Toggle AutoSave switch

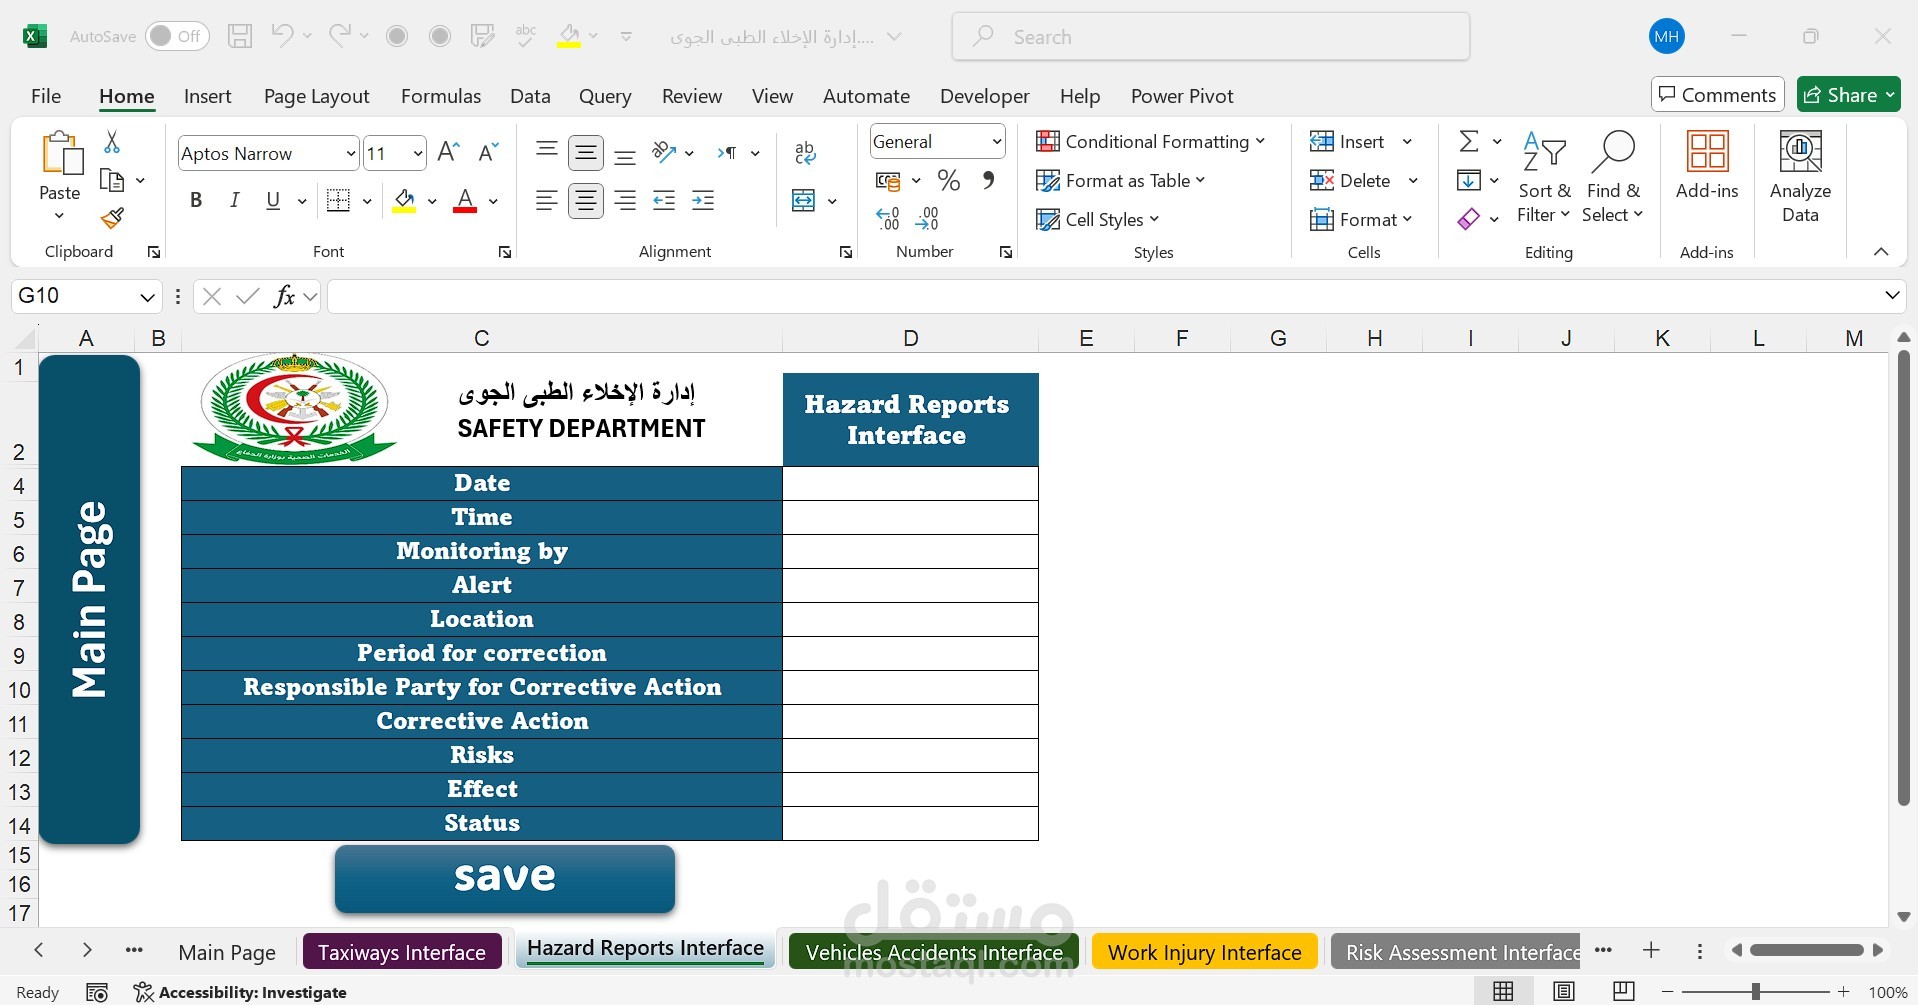(x=177, y=37)
